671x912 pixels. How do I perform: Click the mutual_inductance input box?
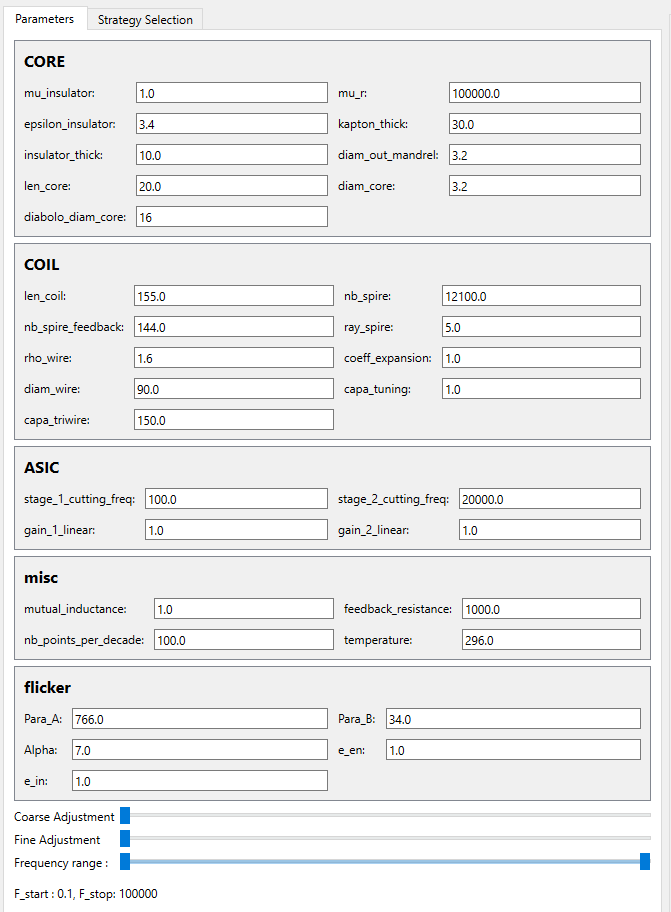[x=244, y=609]
